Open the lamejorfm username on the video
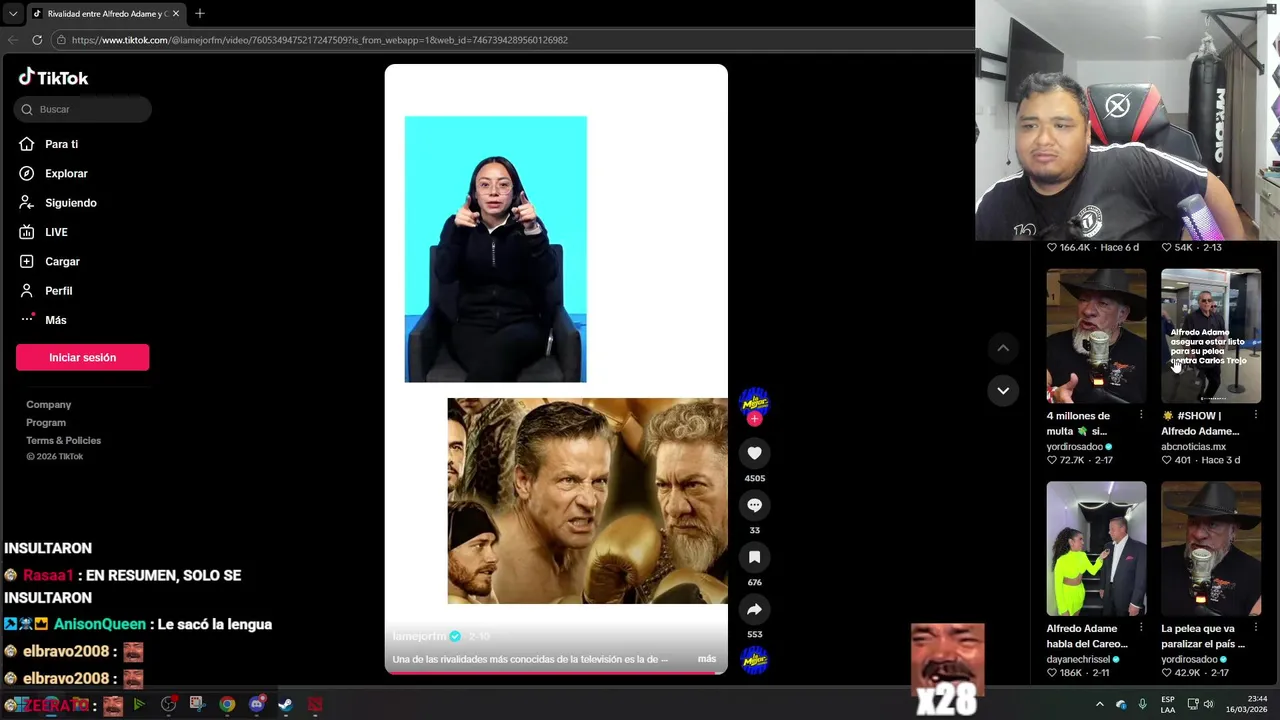Viewport: 1280px width, 720px height. point(420,636)
